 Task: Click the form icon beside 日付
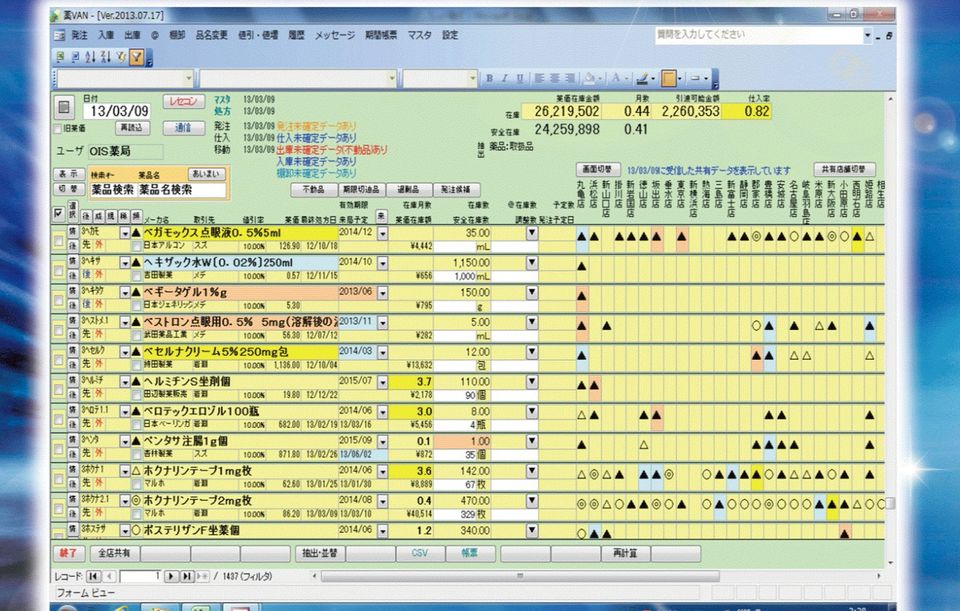pos(63,107)
